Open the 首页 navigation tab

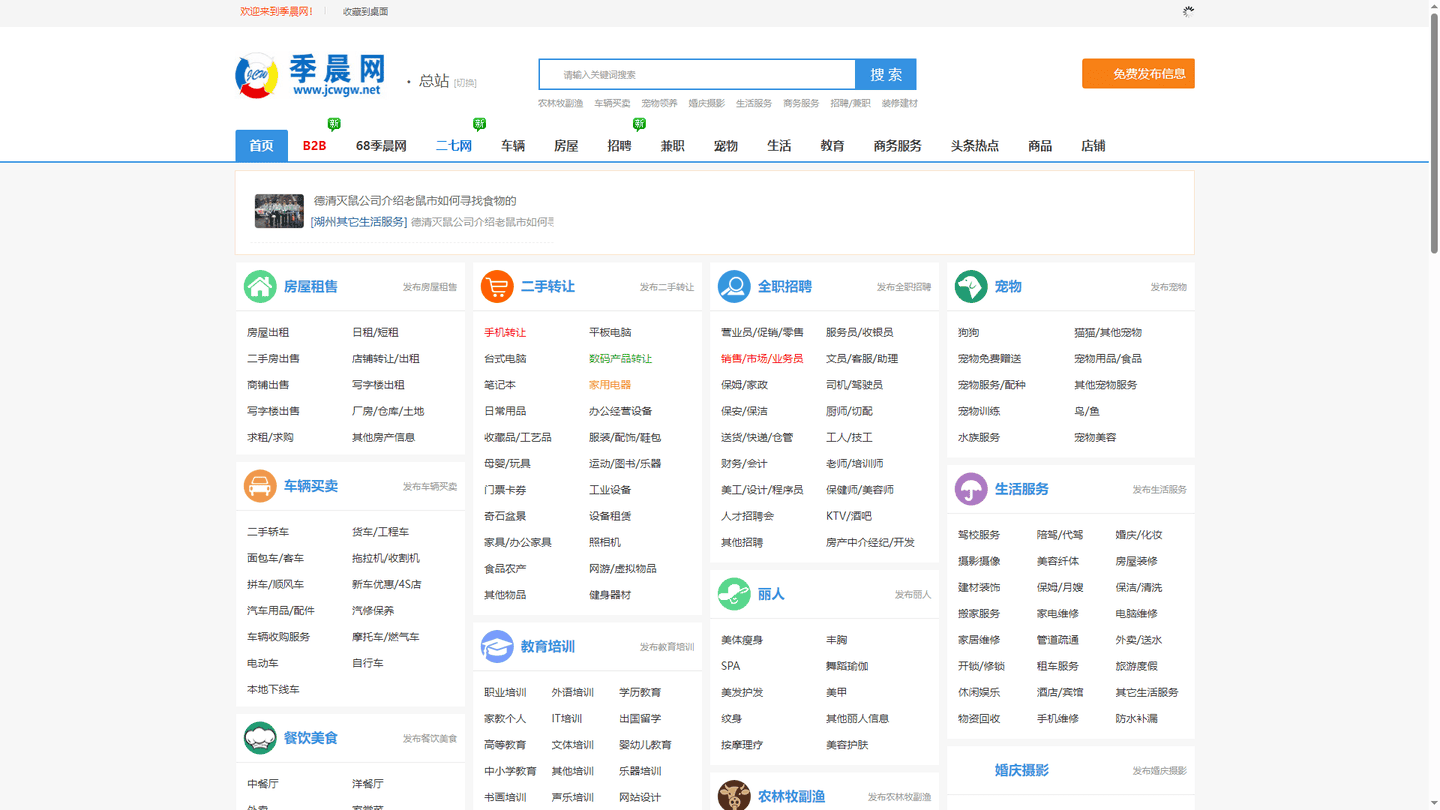[261, 146]
